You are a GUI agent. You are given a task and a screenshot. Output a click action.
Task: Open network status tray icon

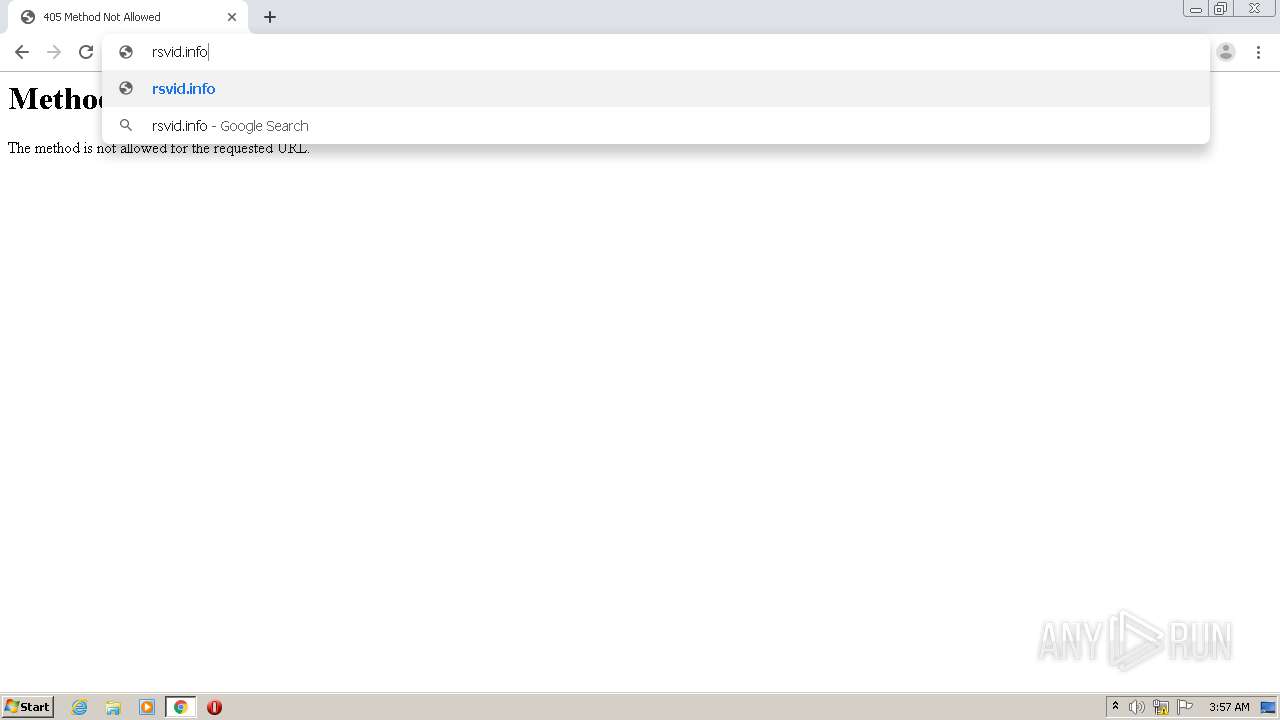click(x=1161, y=707)
